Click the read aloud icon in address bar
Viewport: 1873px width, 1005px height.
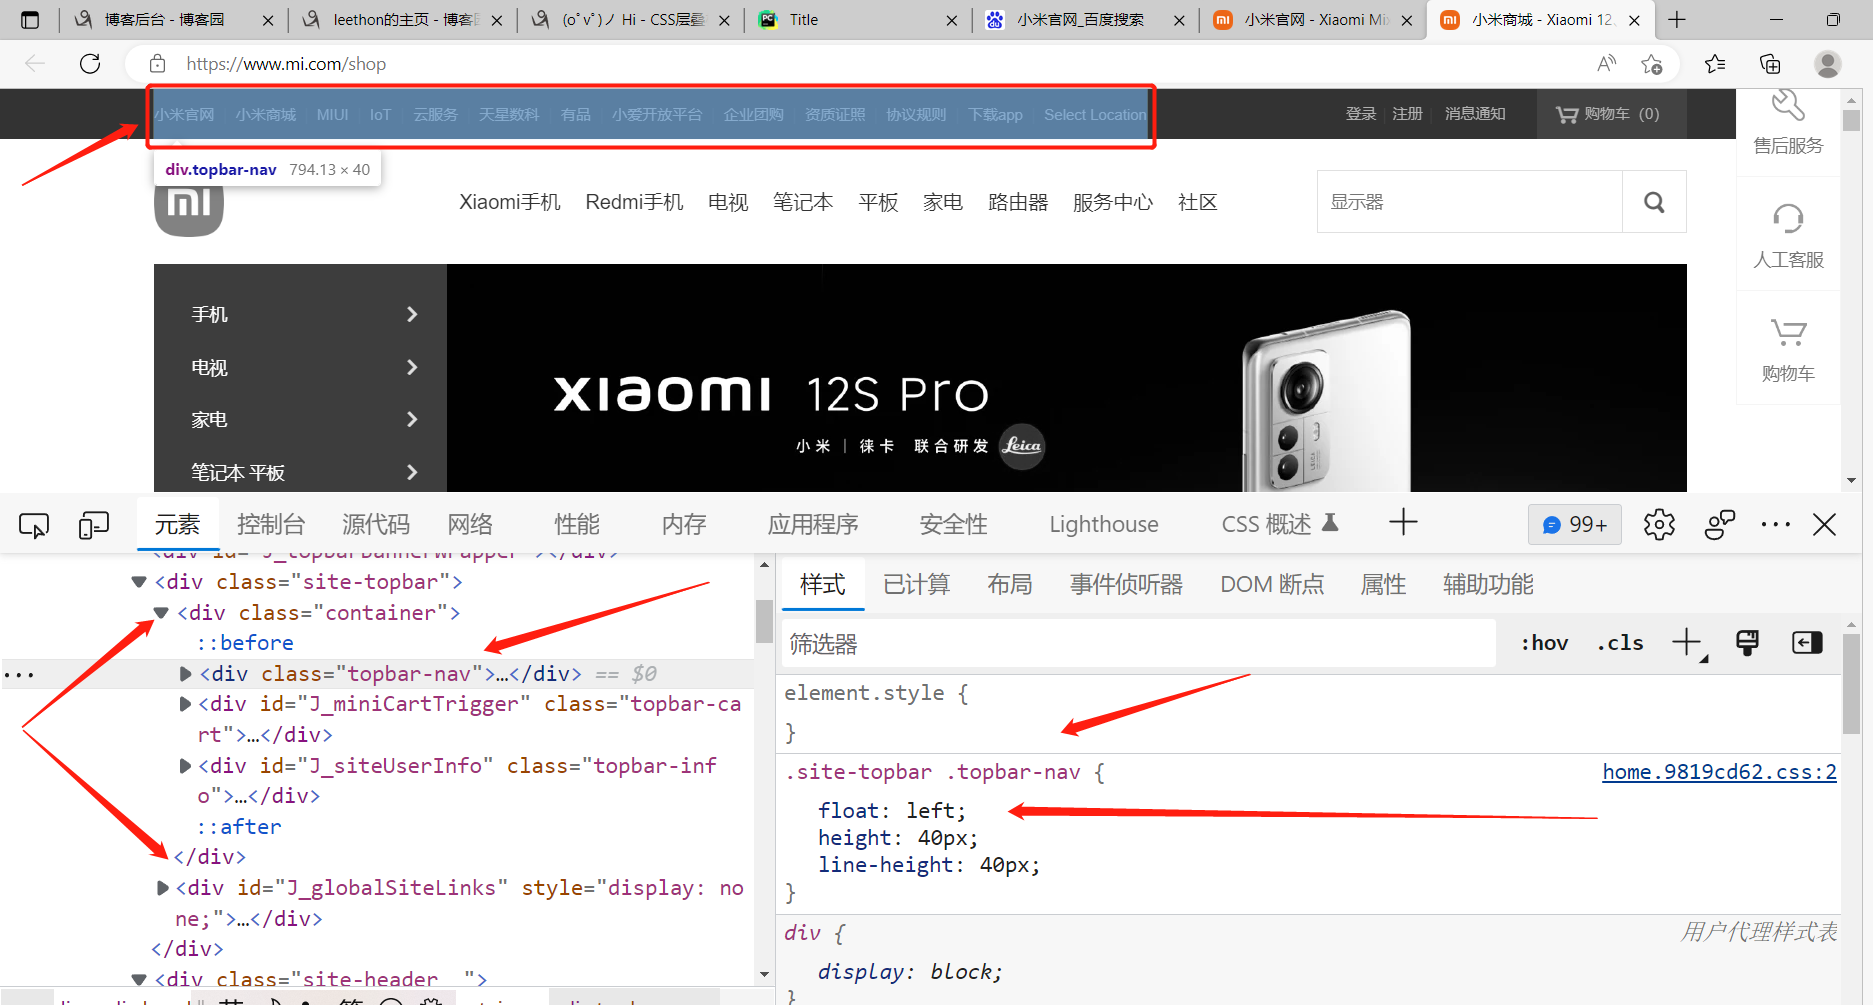pyautogui.click(x=1607, y=64)
